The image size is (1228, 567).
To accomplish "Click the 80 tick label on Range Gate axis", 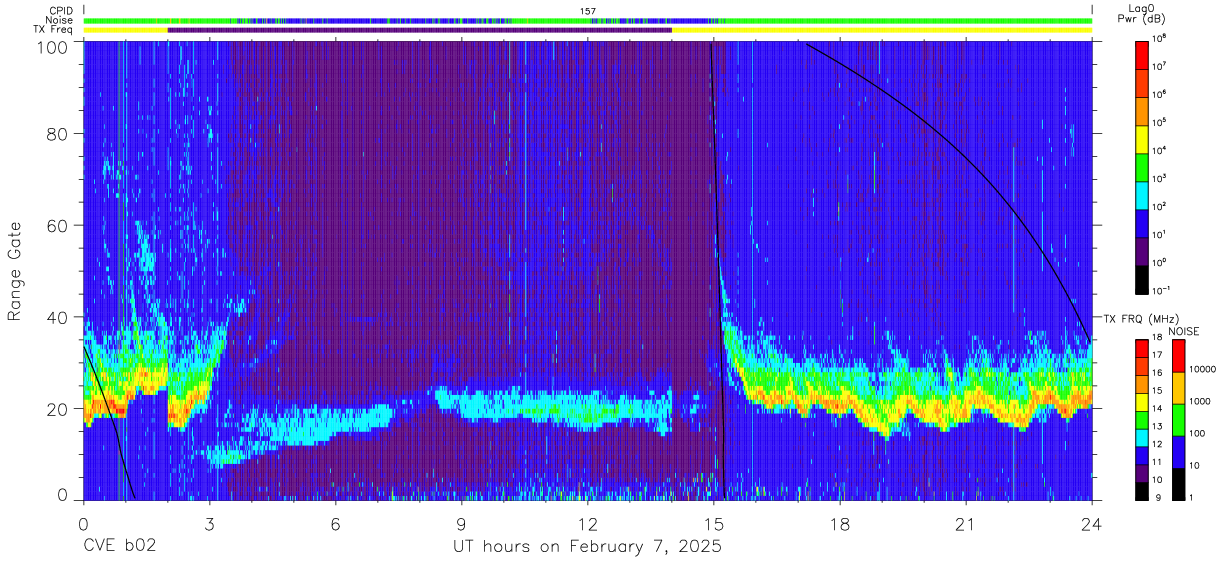I will pyautogui.click(x=59, y=134).
